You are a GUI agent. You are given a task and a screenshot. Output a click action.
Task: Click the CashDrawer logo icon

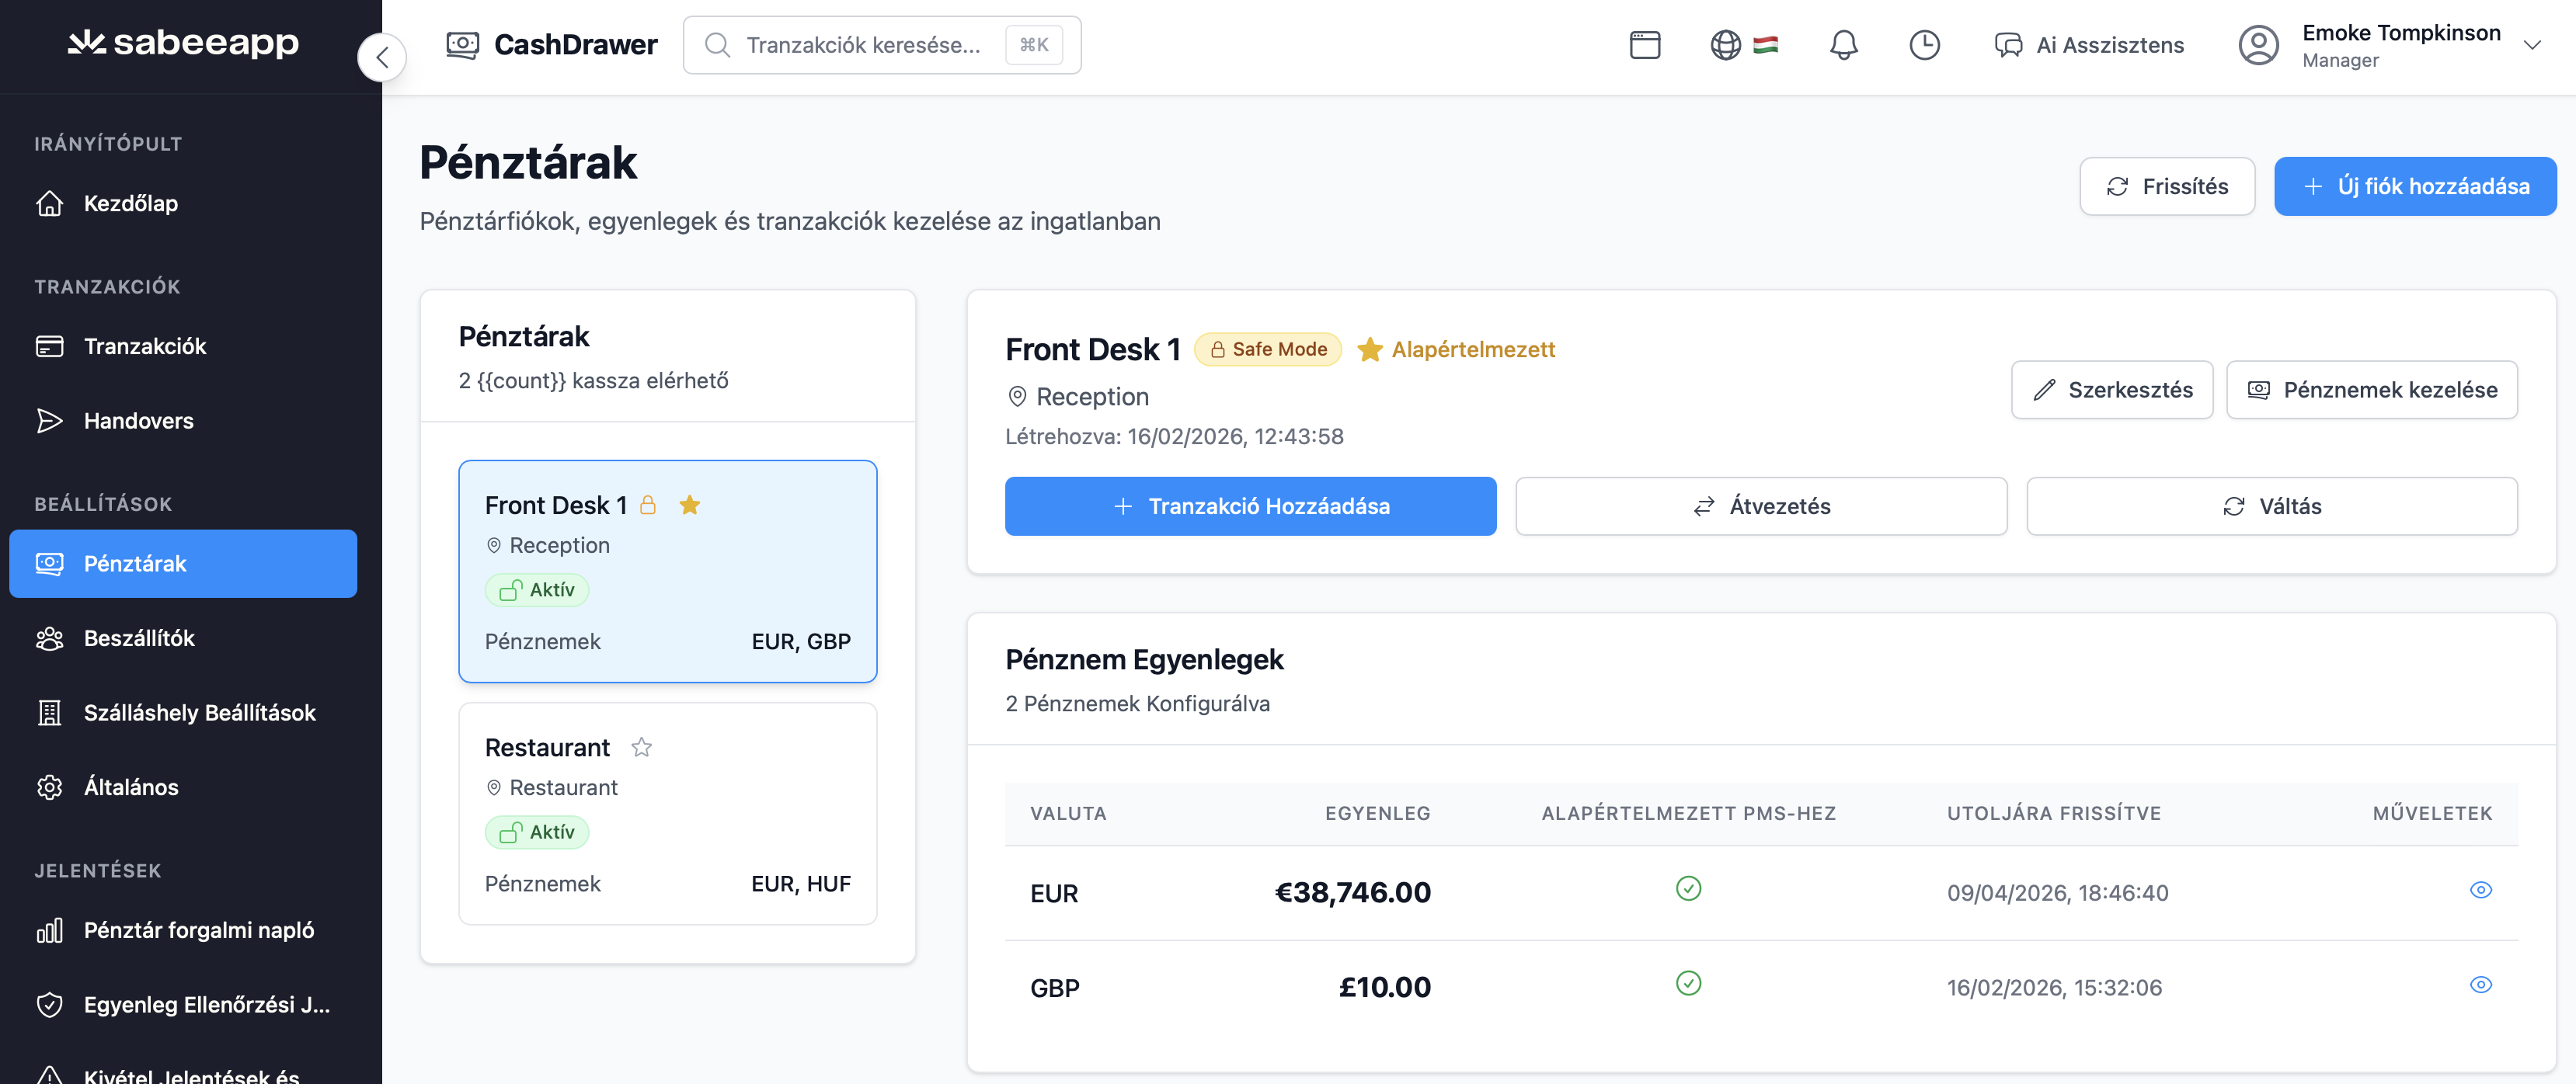pyautogui.click(x=463, y=45)
